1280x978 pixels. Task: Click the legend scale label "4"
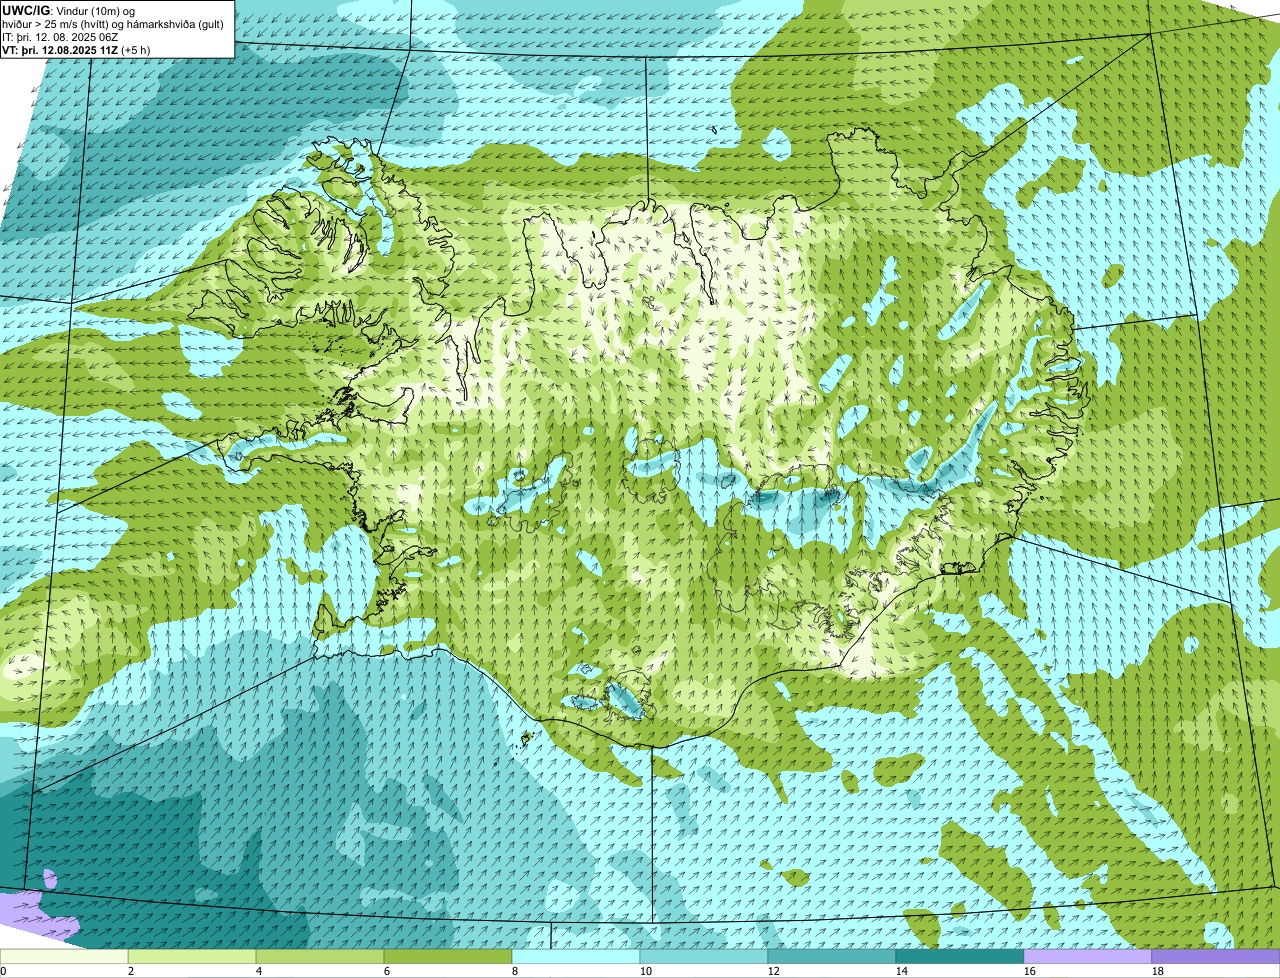click(259, 971)
